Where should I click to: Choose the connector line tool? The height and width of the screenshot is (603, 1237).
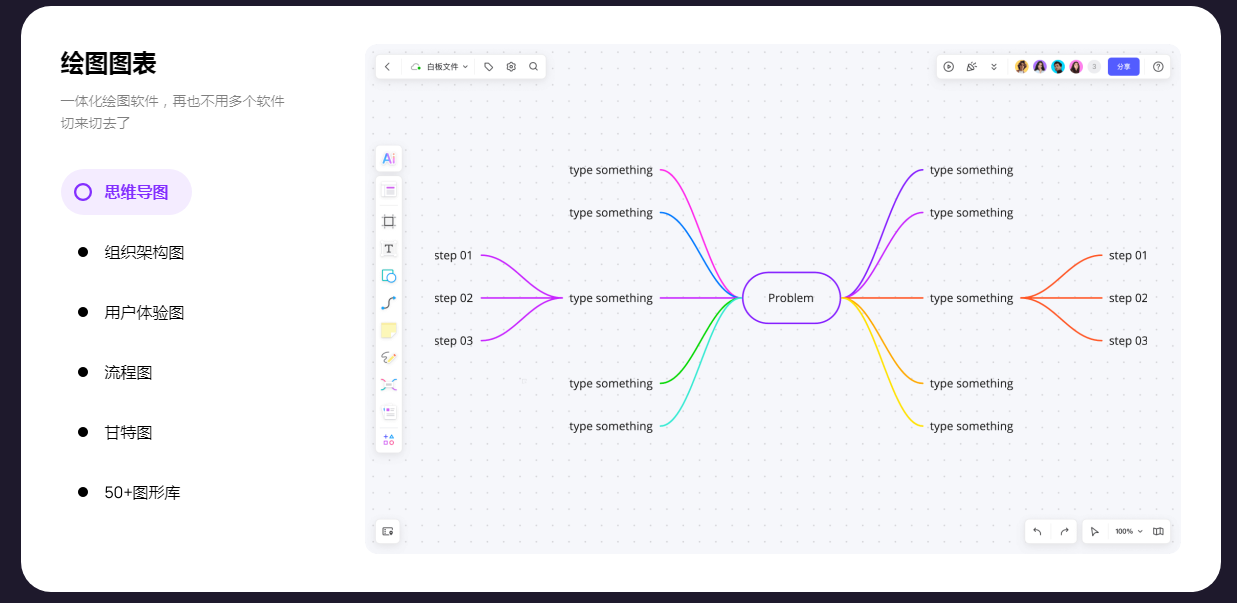pyautogui.click(x=389, y=303)
